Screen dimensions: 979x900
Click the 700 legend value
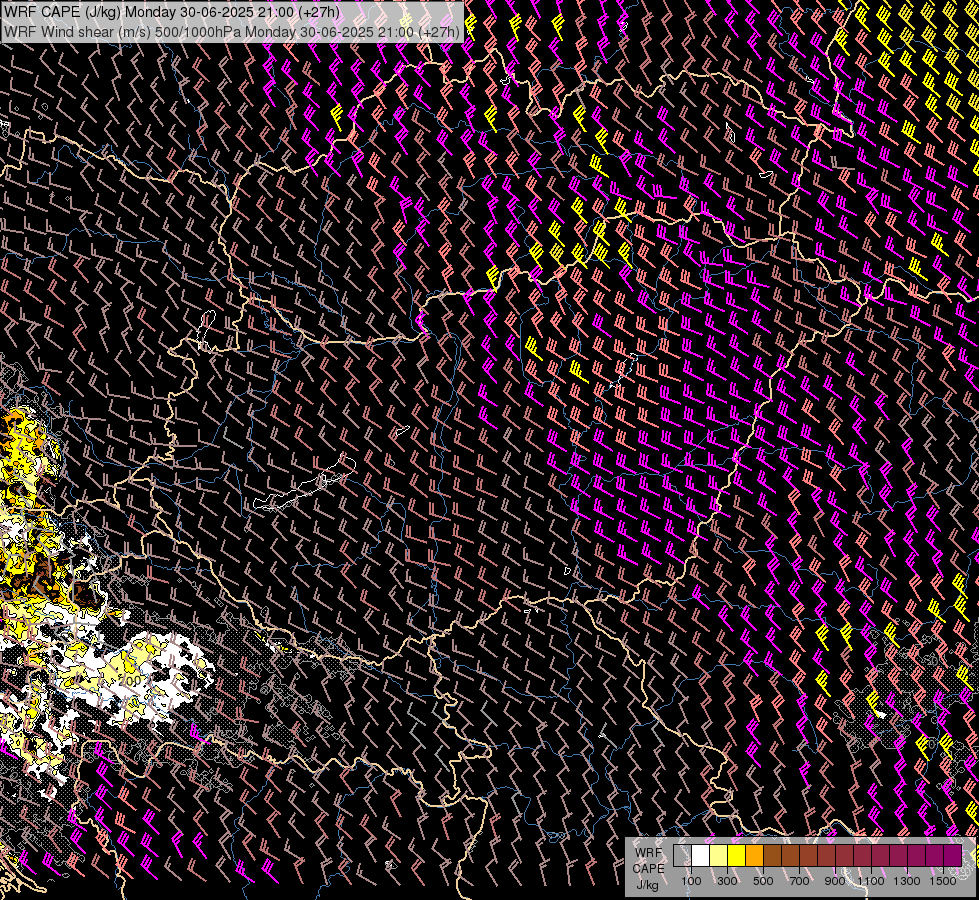click(799, 881)
